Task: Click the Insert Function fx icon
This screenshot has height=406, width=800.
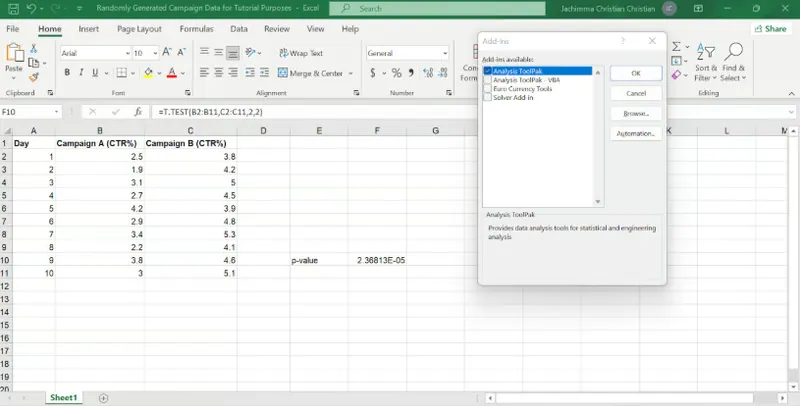Action: [x=138, y=112]
